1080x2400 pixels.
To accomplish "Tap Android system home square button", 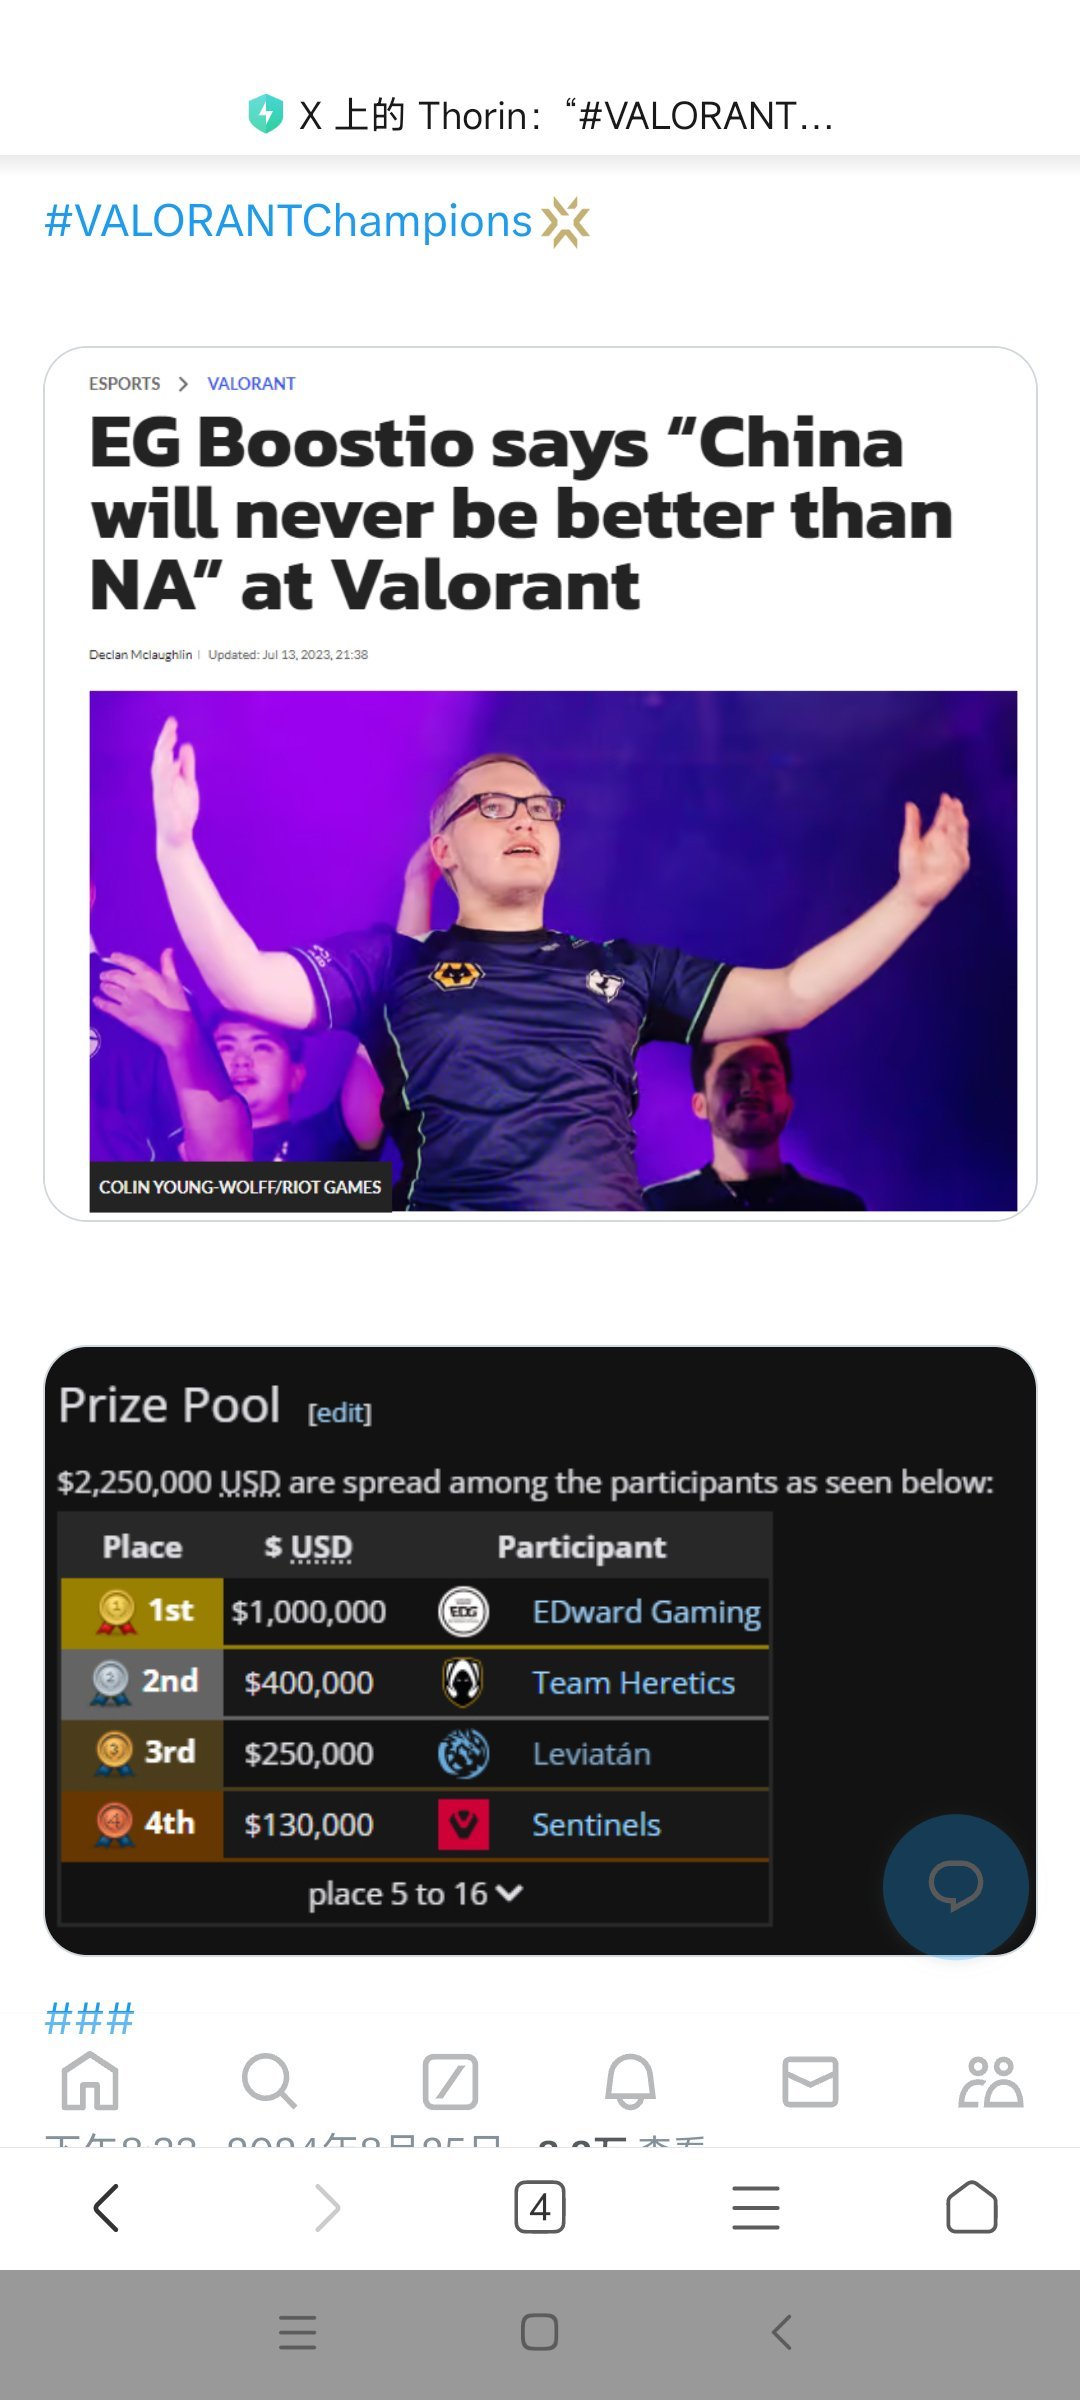I will click(x=540, y=2332).
